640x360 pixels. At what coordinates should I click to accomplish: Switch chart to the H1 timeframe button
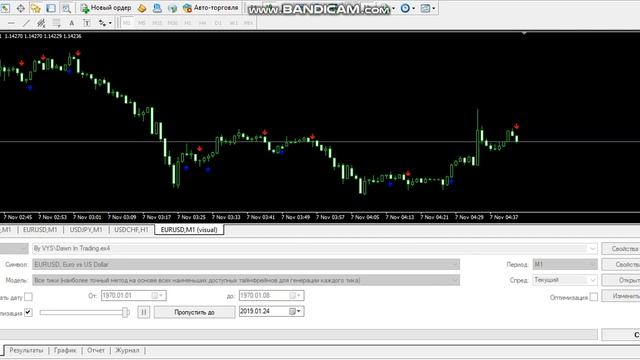click(x=188, y=23)
